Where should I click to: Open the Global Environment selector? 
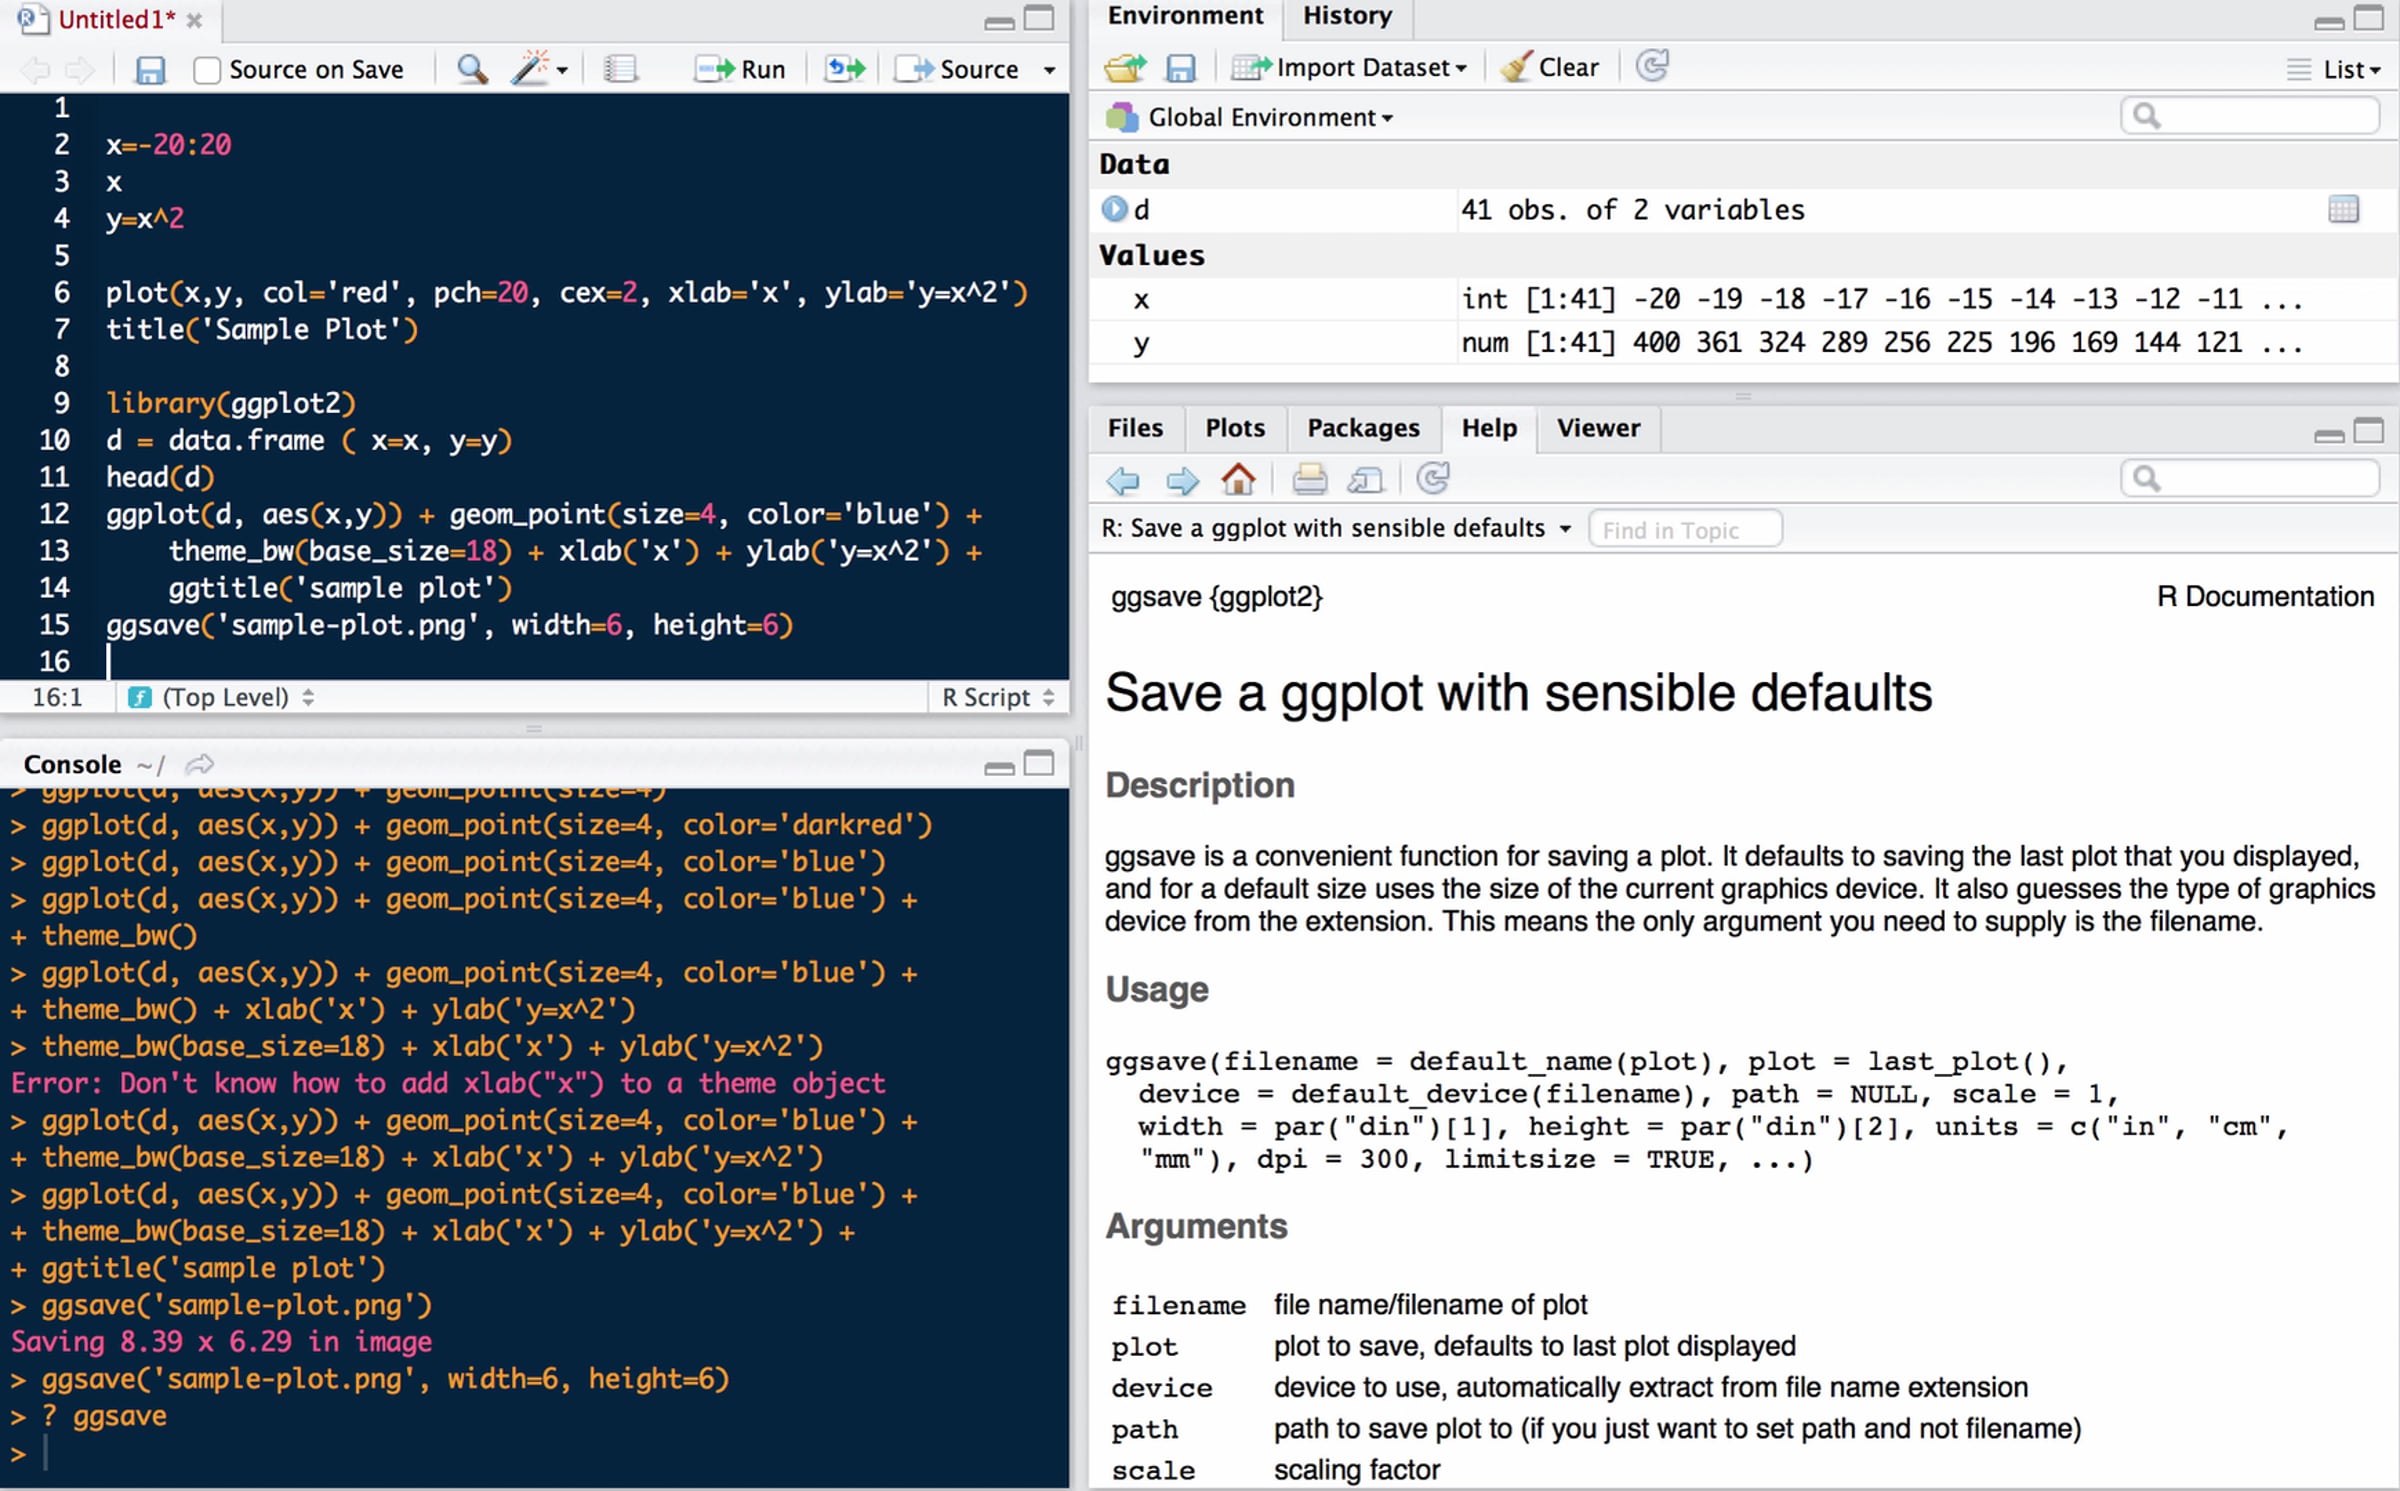click(x=1249, y=117)
